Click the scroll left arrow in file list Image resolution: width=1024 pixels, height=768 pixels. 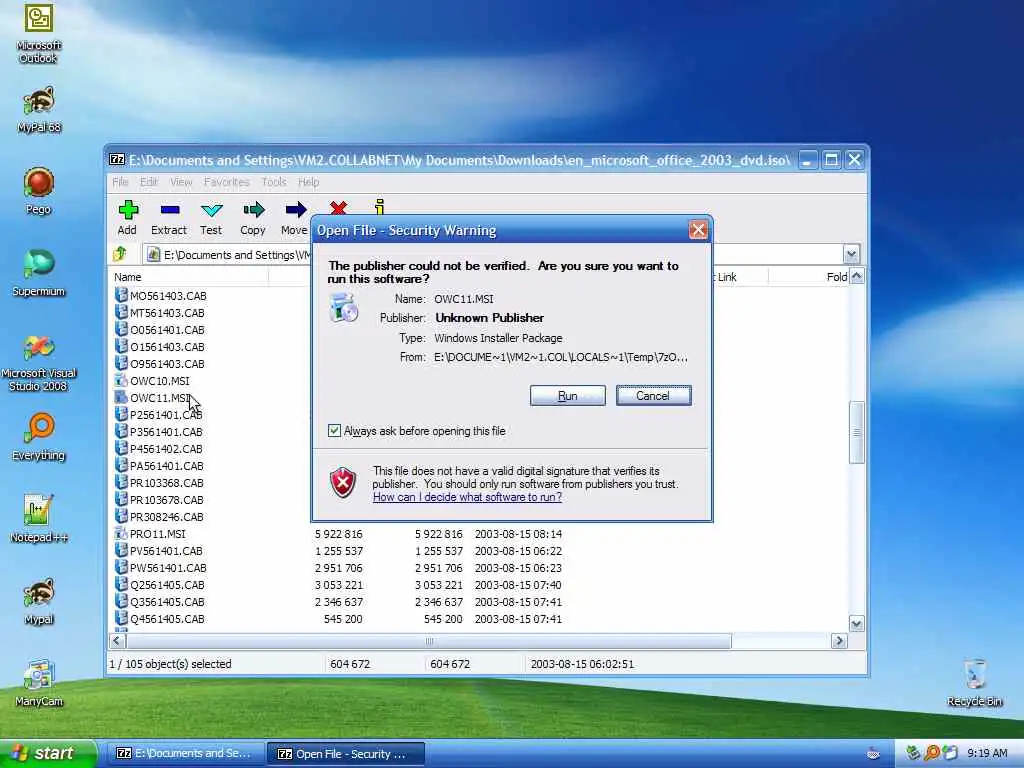click(x=117, y=641)
